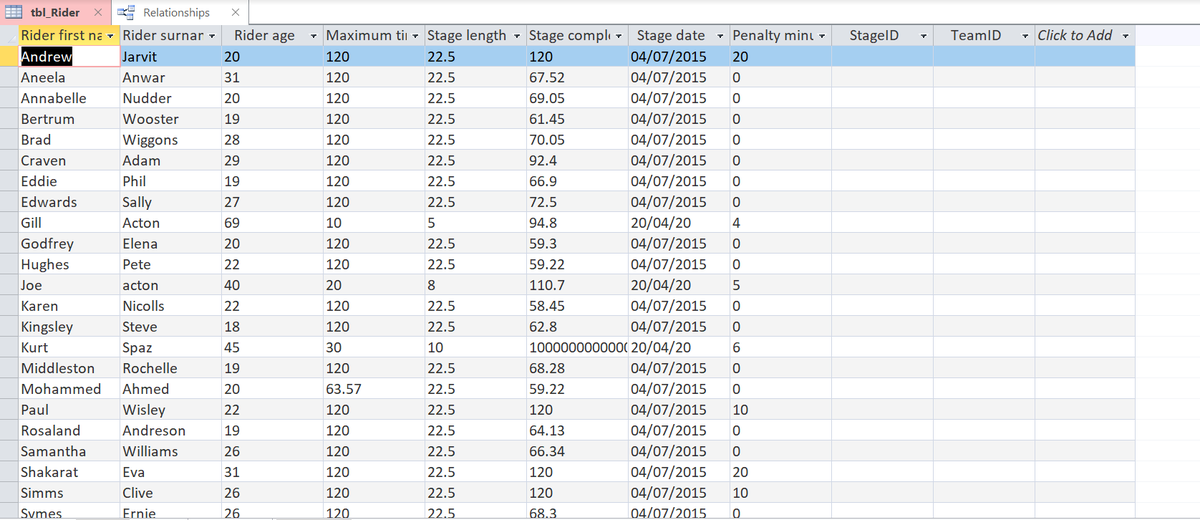Click stage length cell 8 for Joe
The width and height of the screenshot is (1200, 520).
click(474, 285)
